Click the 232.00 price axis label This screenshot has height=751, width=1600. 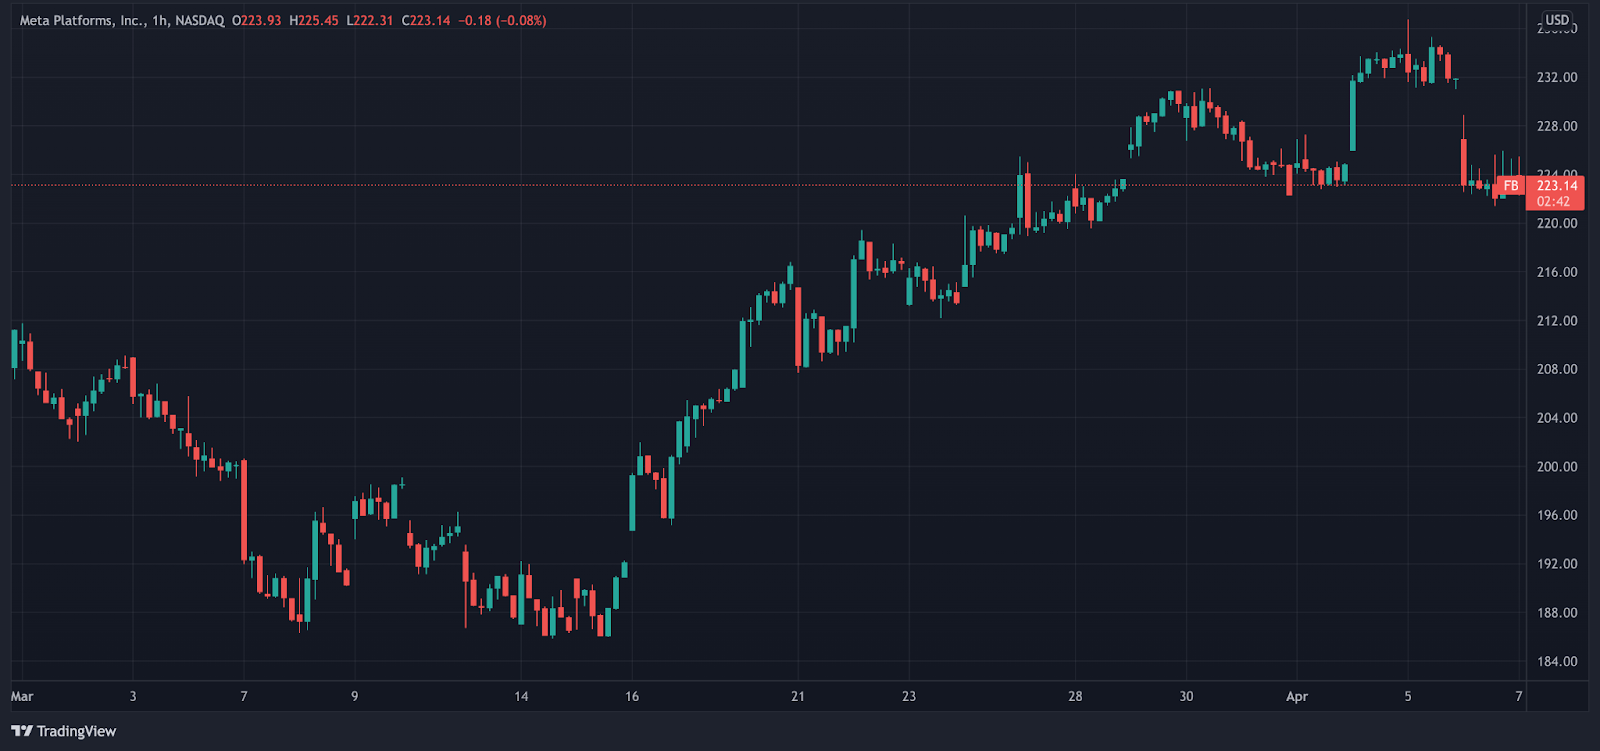pyautogui.click(x=1557, y=78)
